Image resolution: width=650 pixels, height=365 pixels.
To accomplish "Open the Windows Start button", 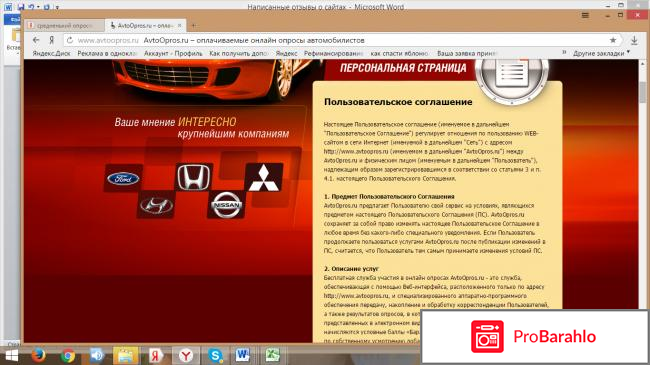I will coord(12,356).
